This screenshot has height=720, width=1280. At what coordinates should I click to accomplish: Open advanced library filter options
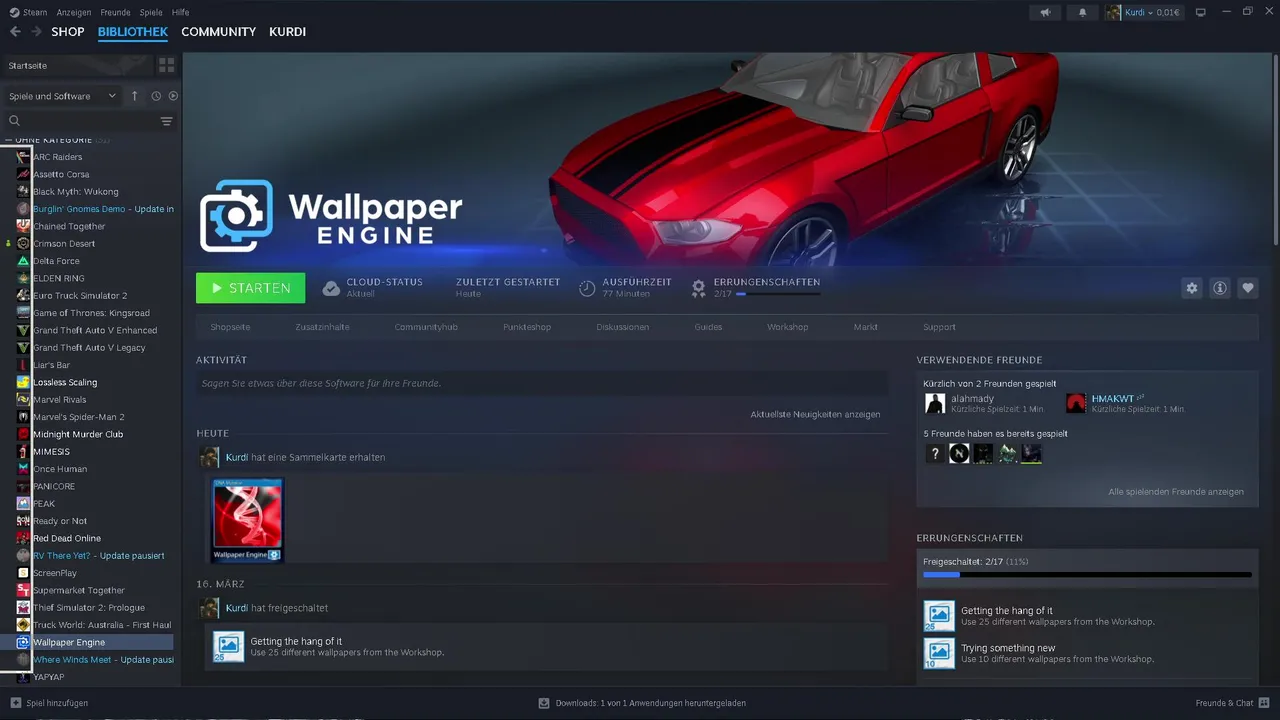coord(166,121)
